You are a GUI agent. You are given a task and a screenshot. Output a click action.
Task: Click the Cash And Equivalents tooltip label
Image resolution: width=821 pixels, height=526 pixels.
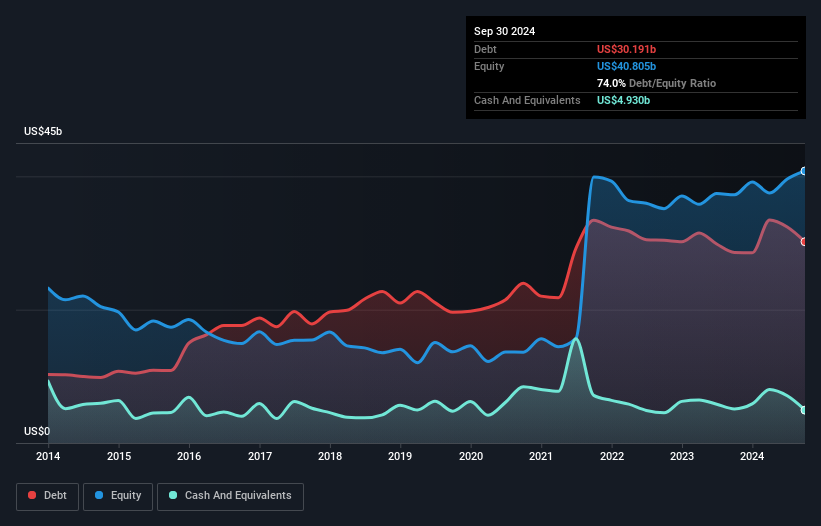(x=527, y=100)
